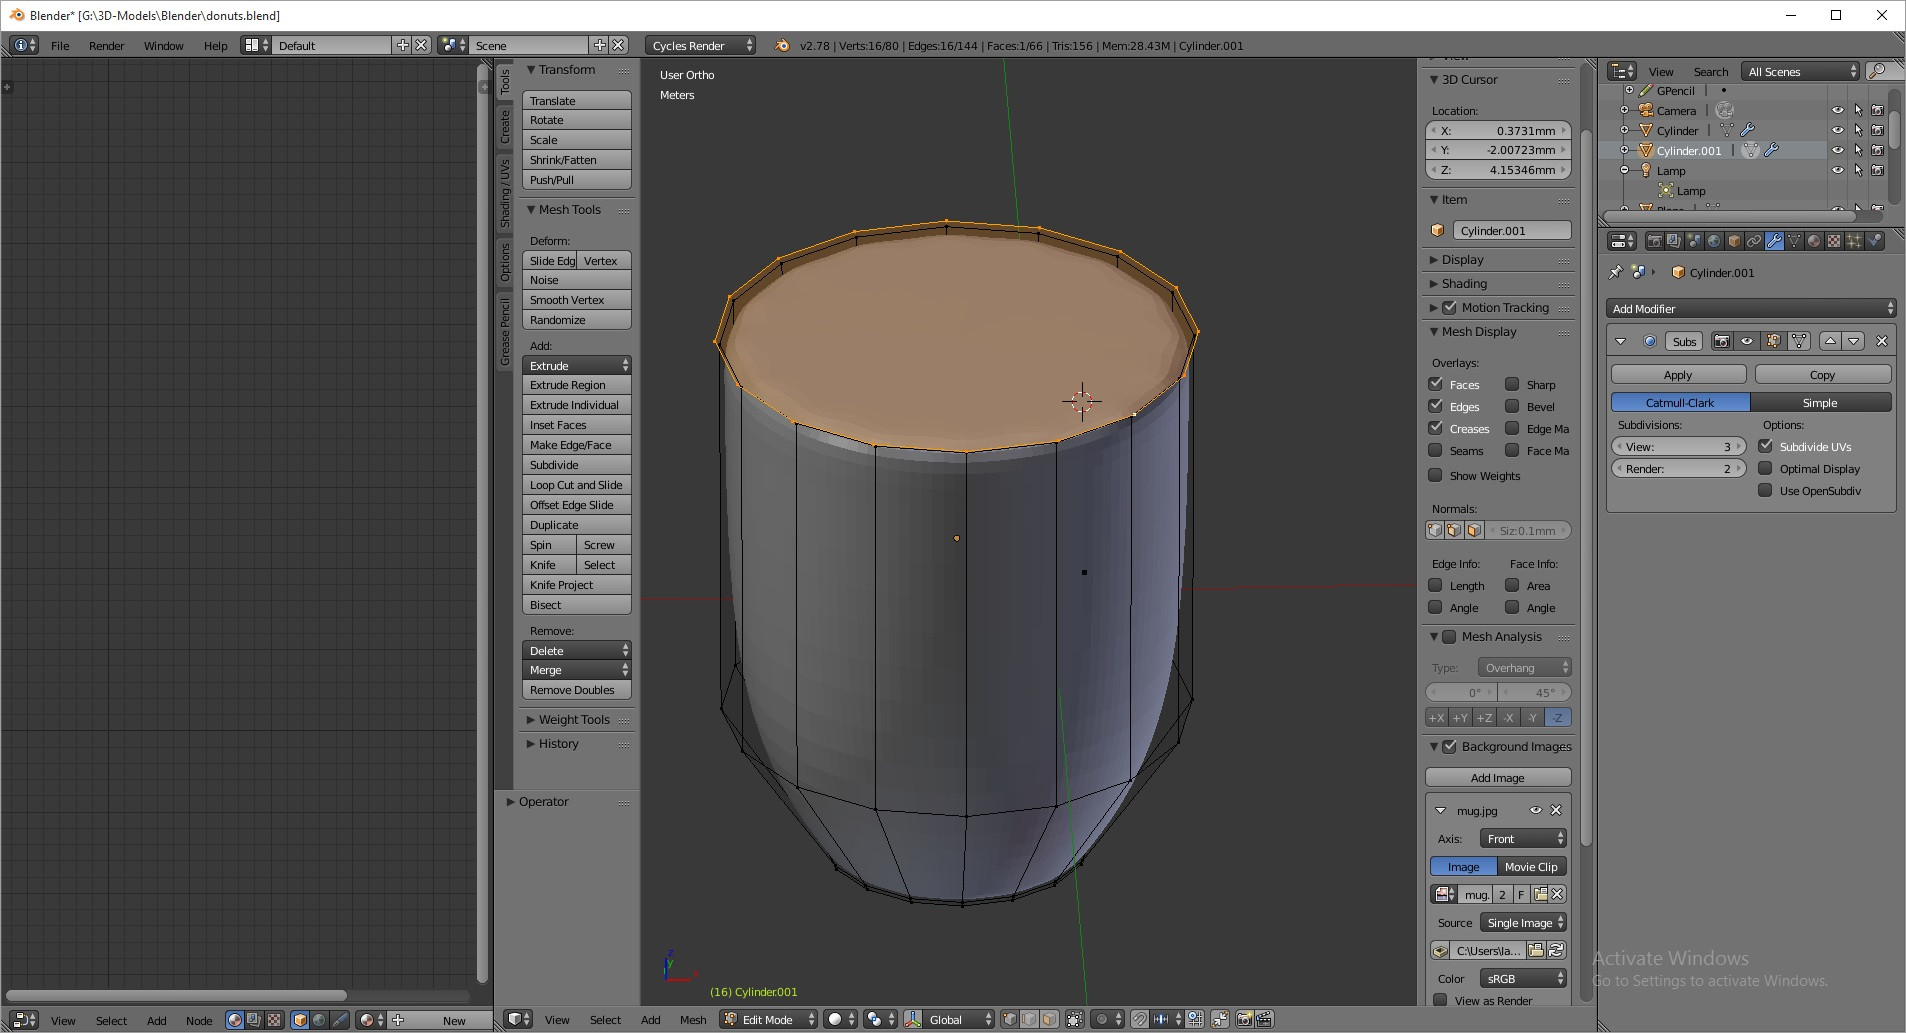Select edge select mode in 3D header
This screenshot has height=1033, width=1906.
coord(1029,1019)
